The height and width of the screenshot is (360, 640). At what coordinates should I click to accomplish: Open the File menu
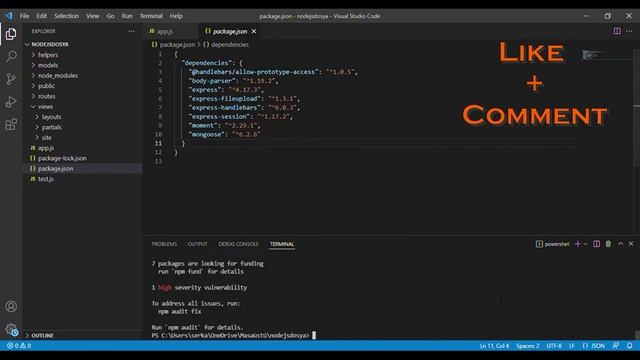coord(24,16)
